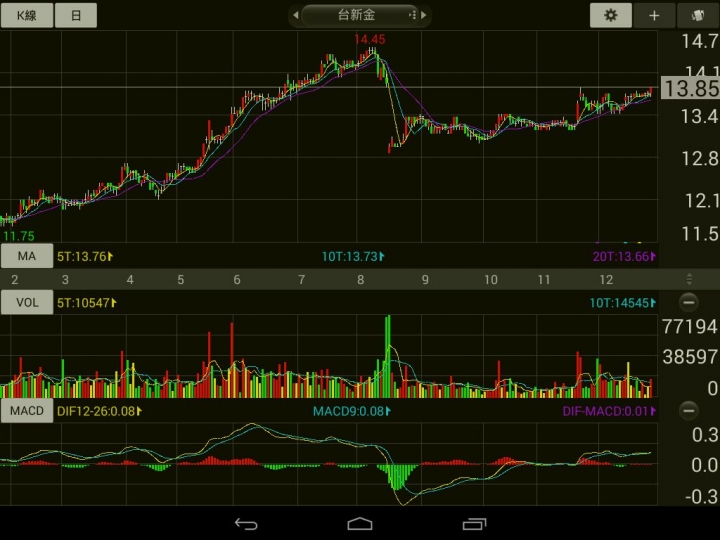The width and height of the screenshot is (720, 540).
Task: Tap the current price 13.85 tag
Action: (x=690, y=88)
